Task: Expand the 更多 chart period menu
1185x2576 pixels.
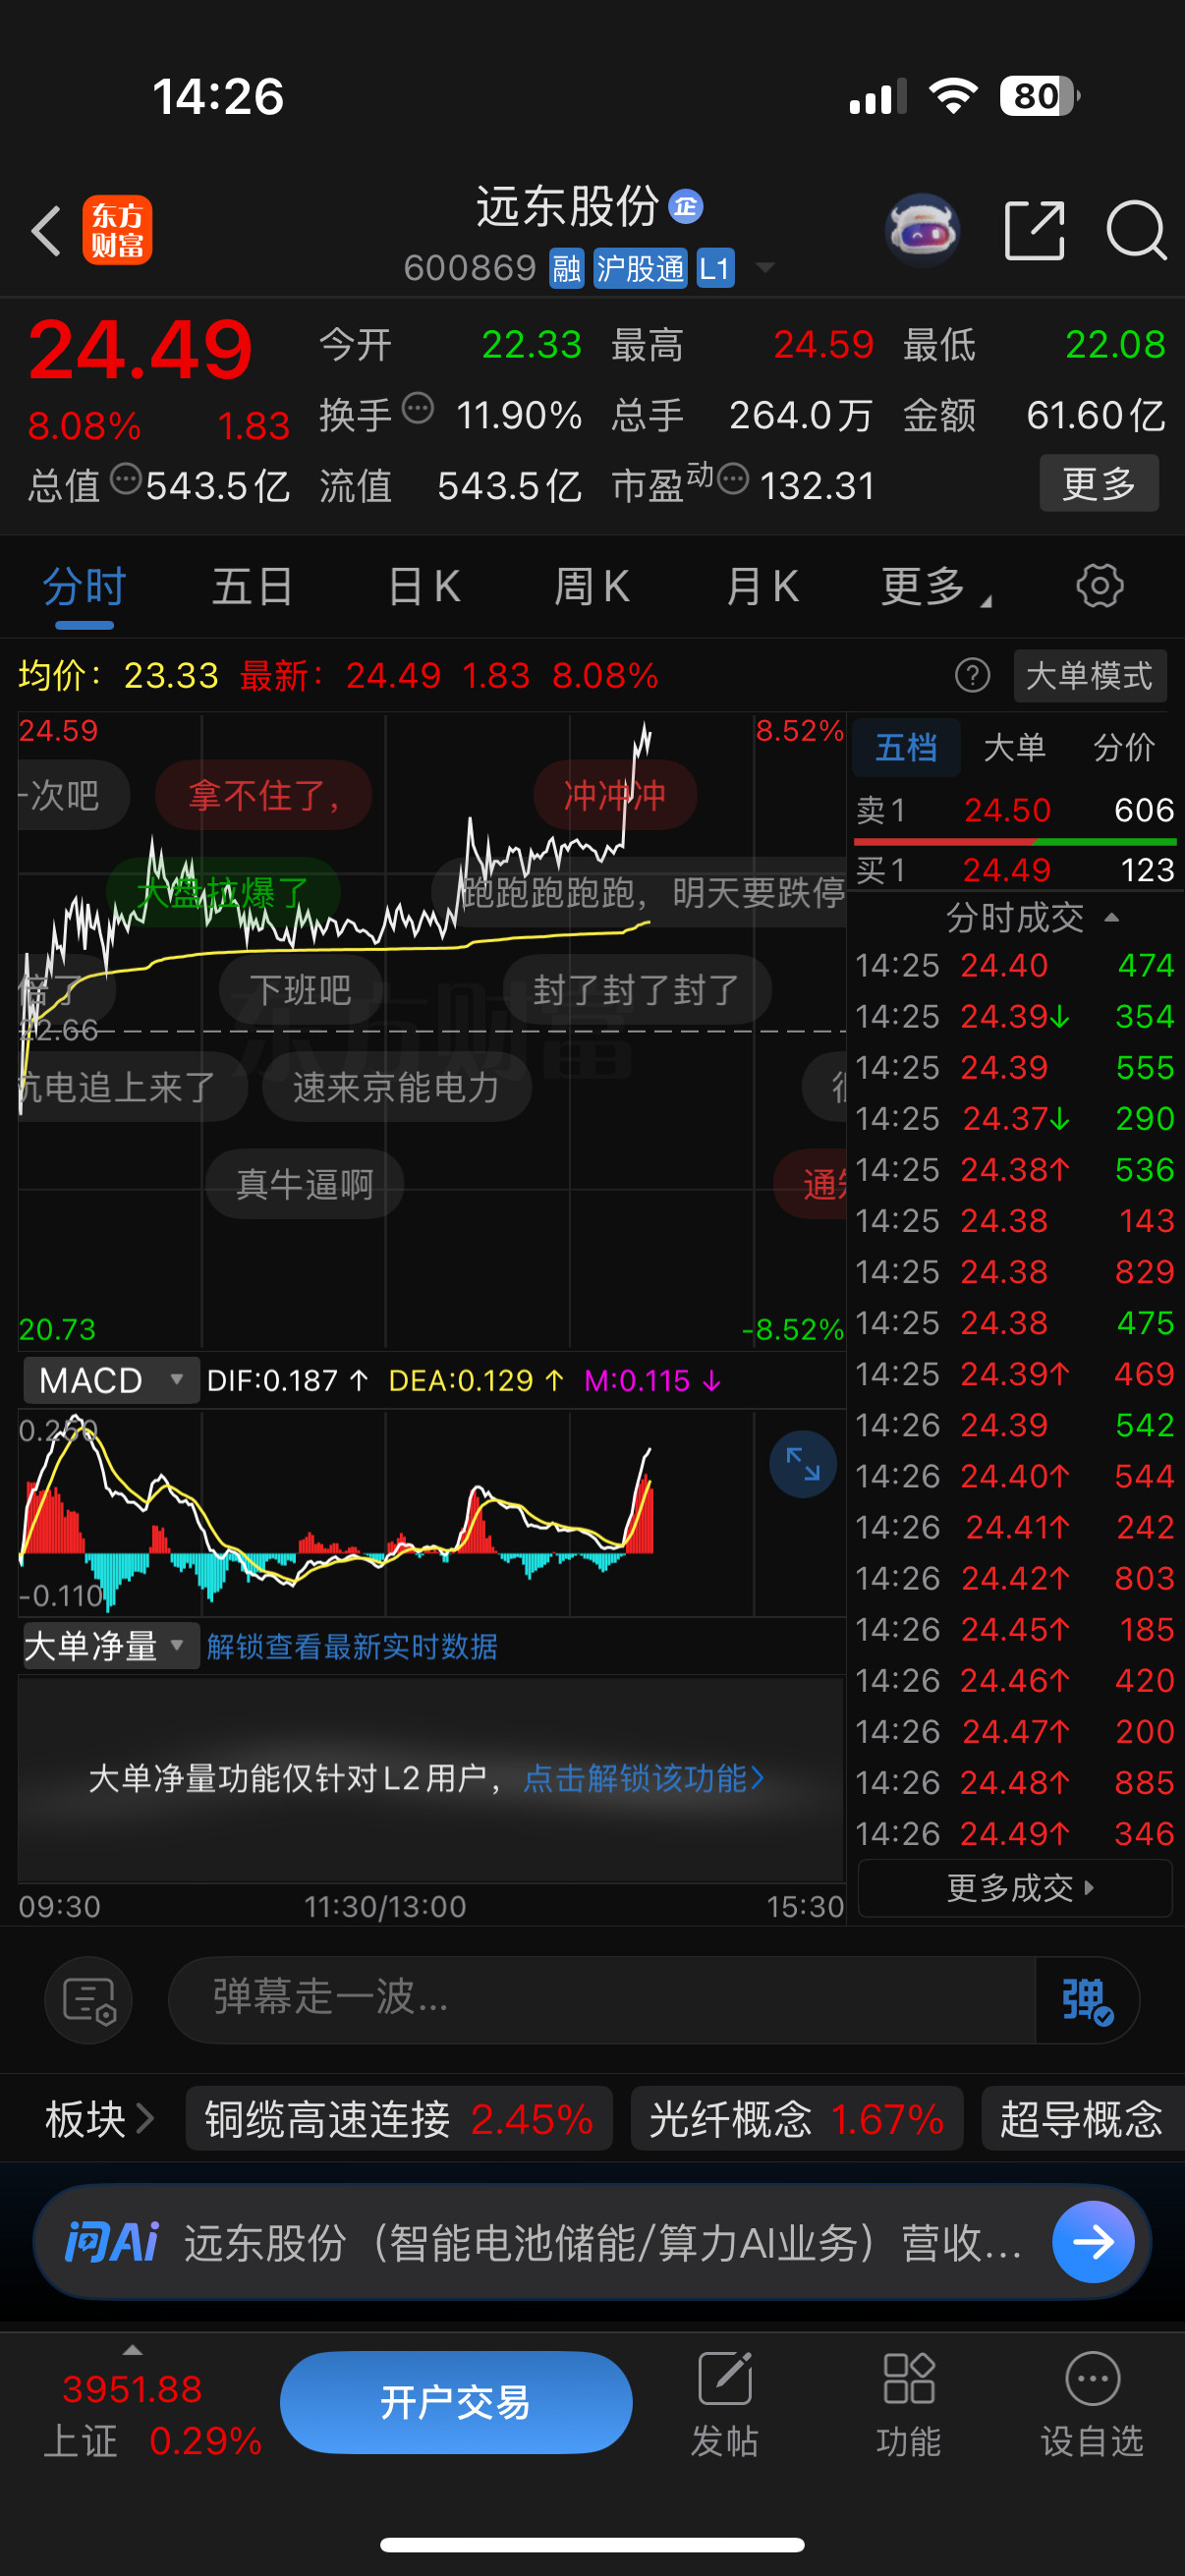Action: pos(934,587)
